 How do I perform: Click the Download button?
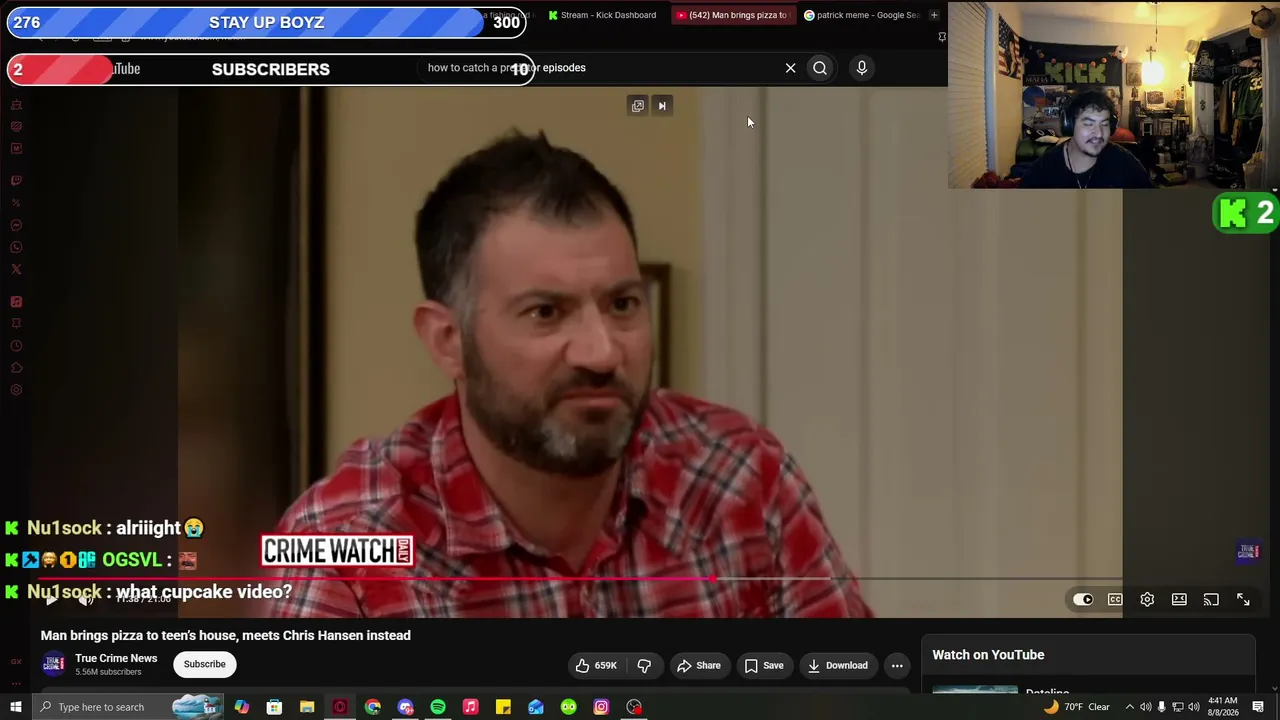coord(838,665)
